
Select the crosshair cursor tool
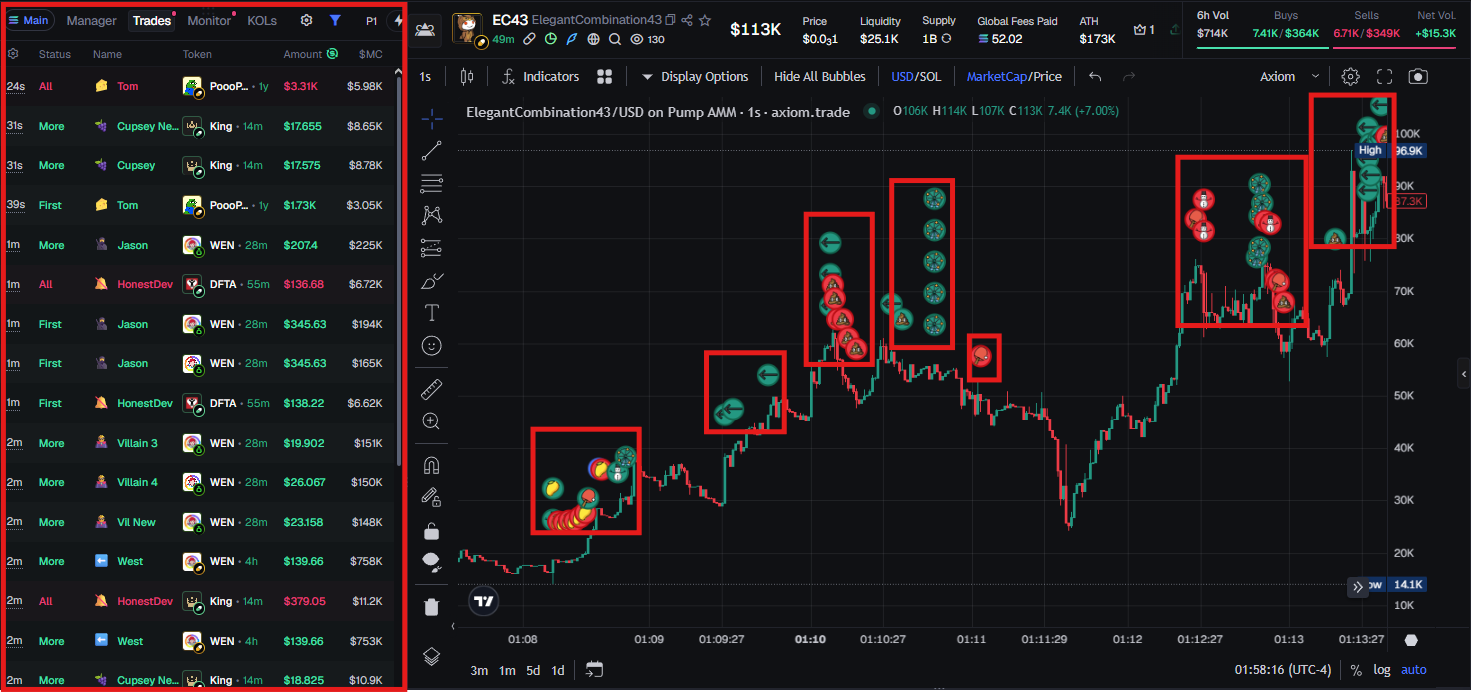(432, 119)
